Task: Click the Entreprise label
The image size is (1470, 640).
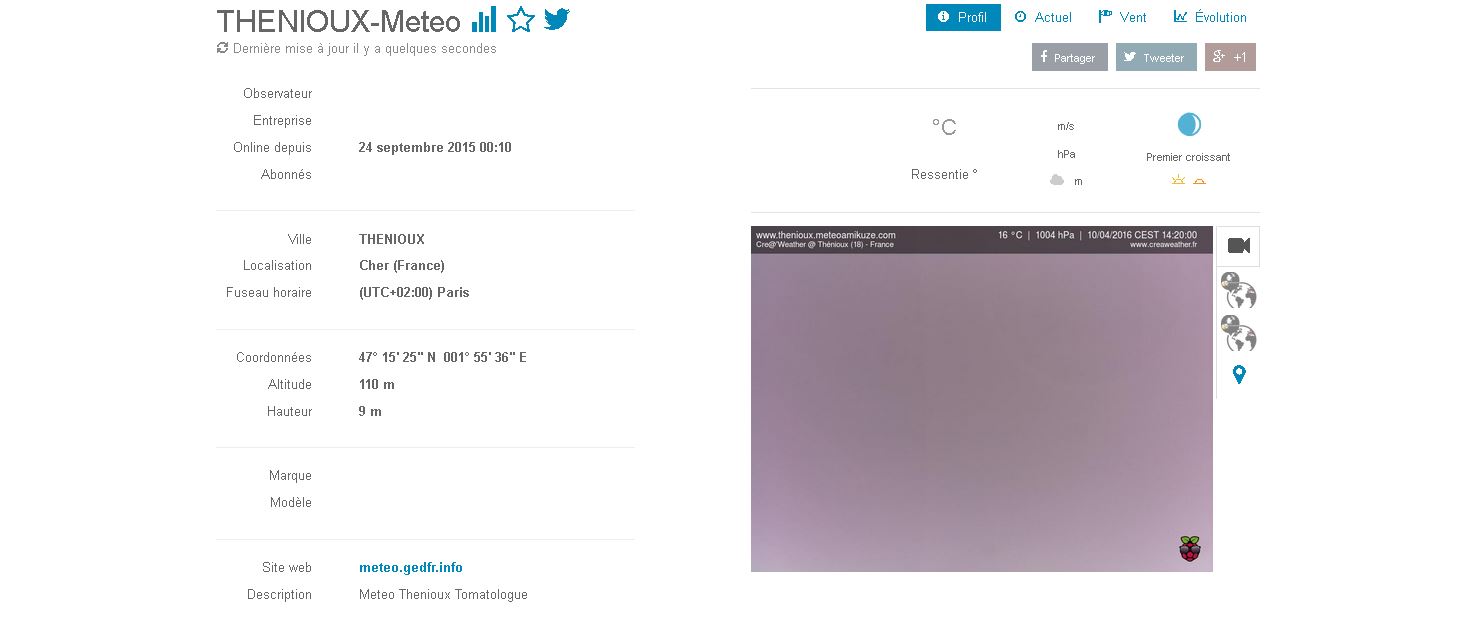Action: click(x=282, y=120)
